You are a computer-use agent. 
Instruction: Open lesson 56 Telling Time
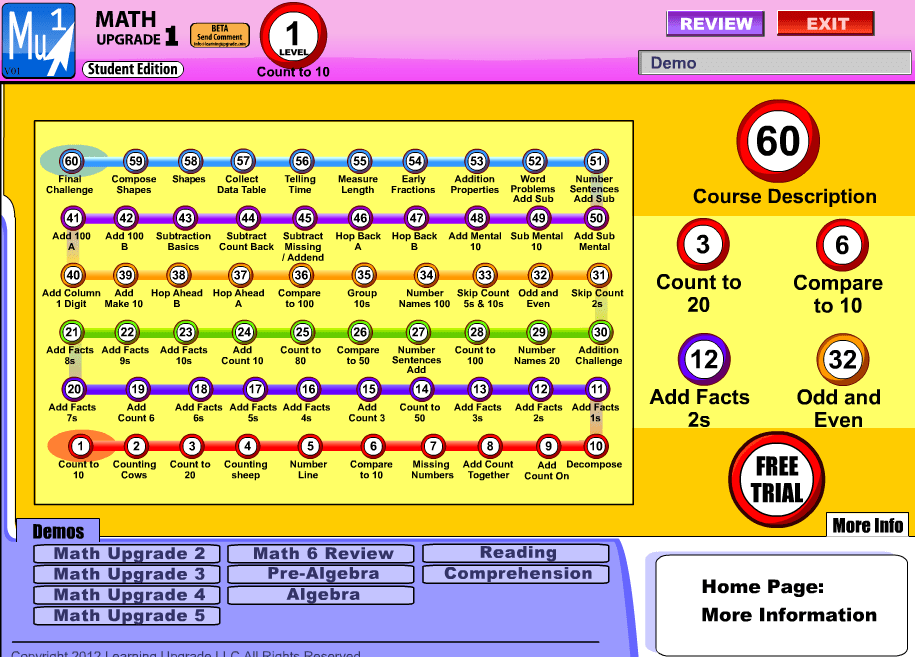(302, 161)
